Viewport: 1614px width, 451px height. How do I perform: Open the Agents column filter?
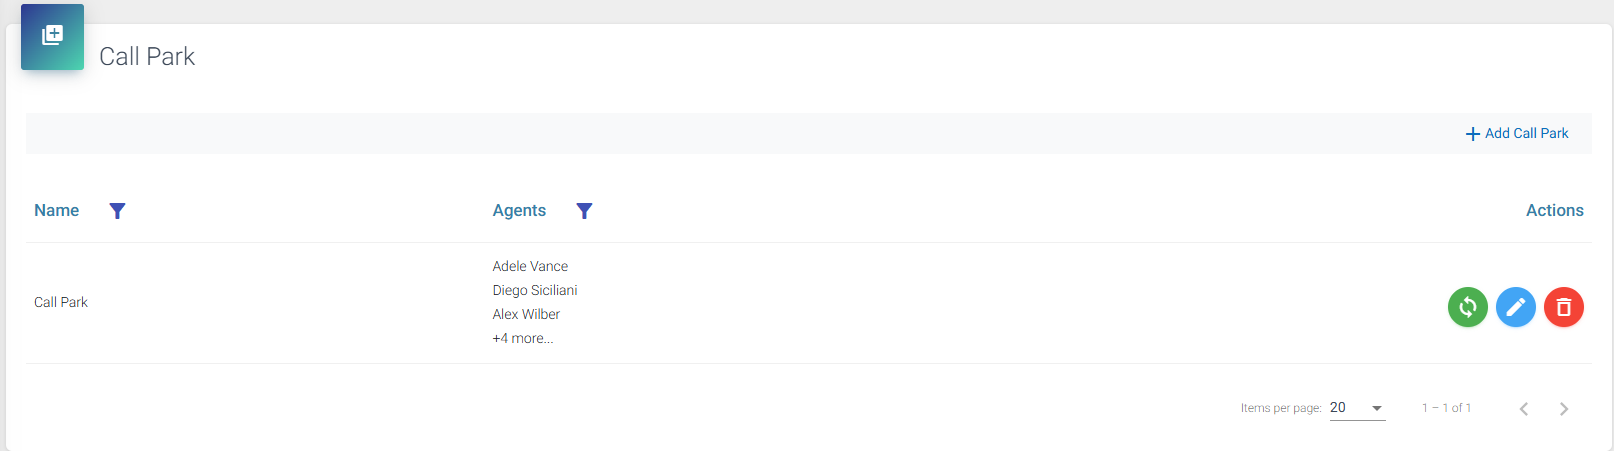(x=584, y=211)
